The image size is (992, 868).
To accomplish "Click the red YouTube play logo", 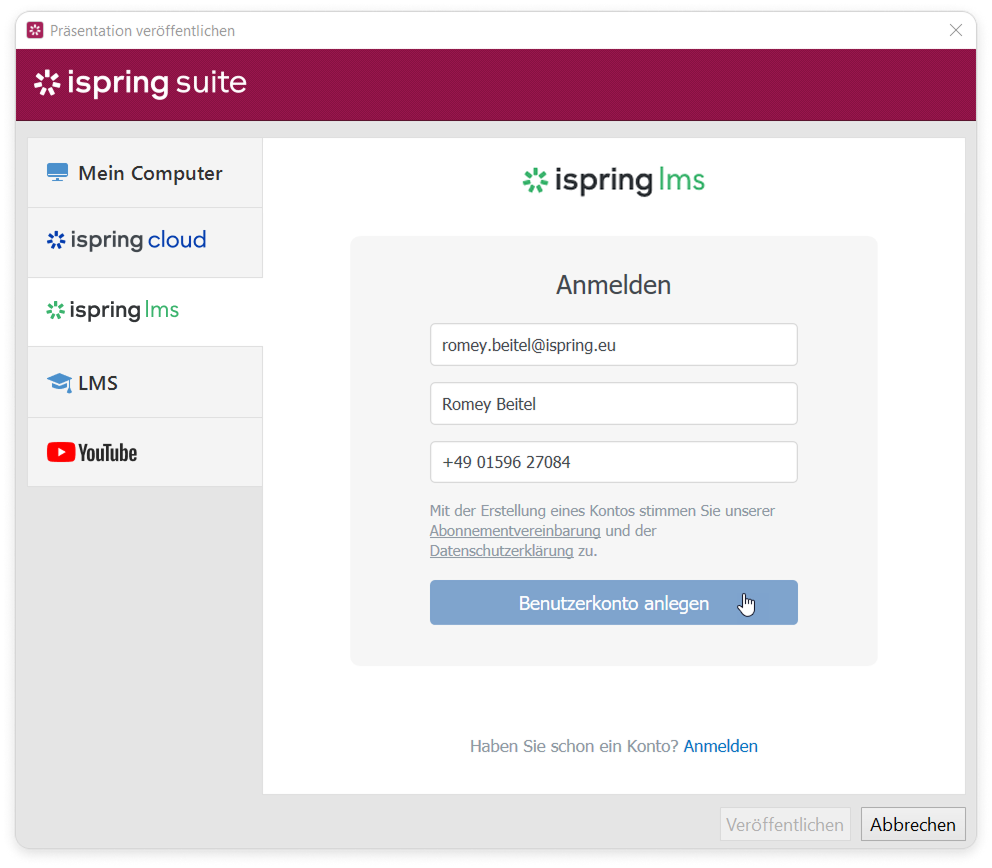I will (x=61, y=453).
